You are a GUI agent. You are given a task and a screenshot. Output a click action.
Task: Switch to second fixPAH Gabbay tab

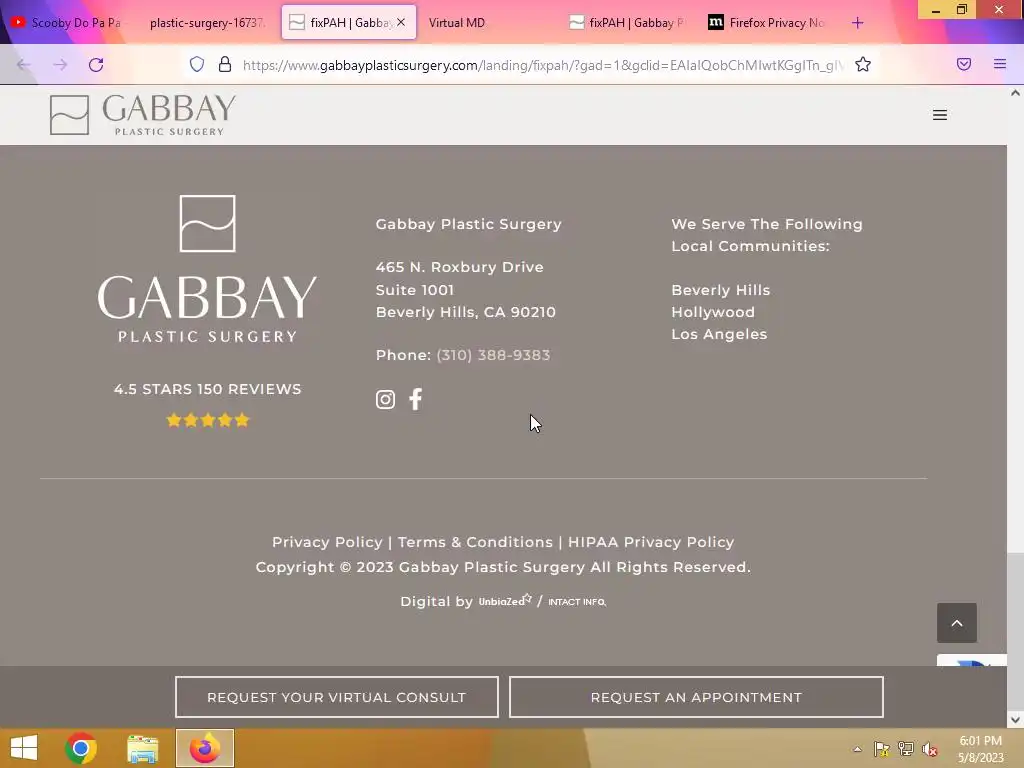tap(628, 23)
